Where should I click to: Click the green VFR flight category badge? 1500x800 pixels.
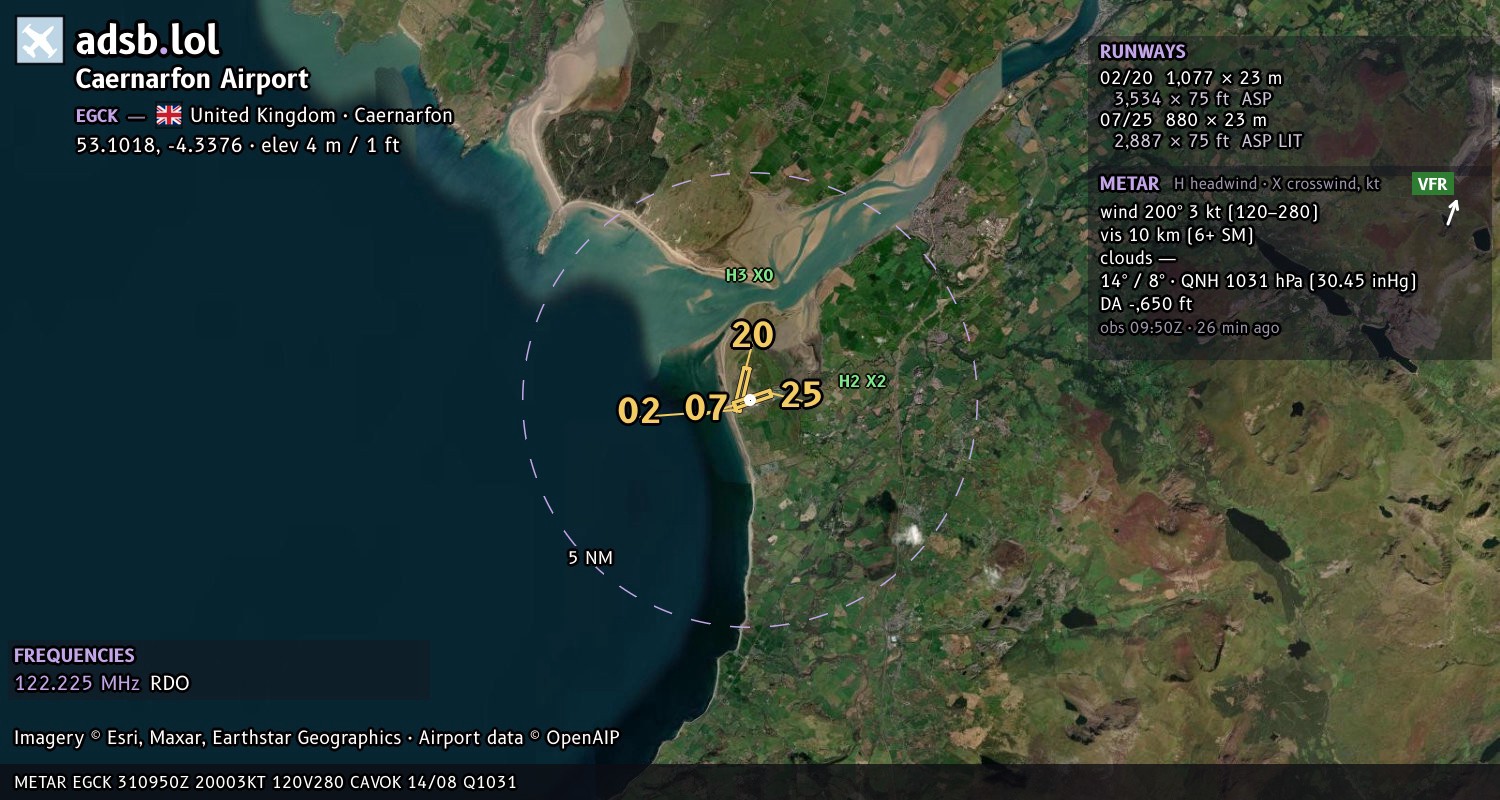1432,184
